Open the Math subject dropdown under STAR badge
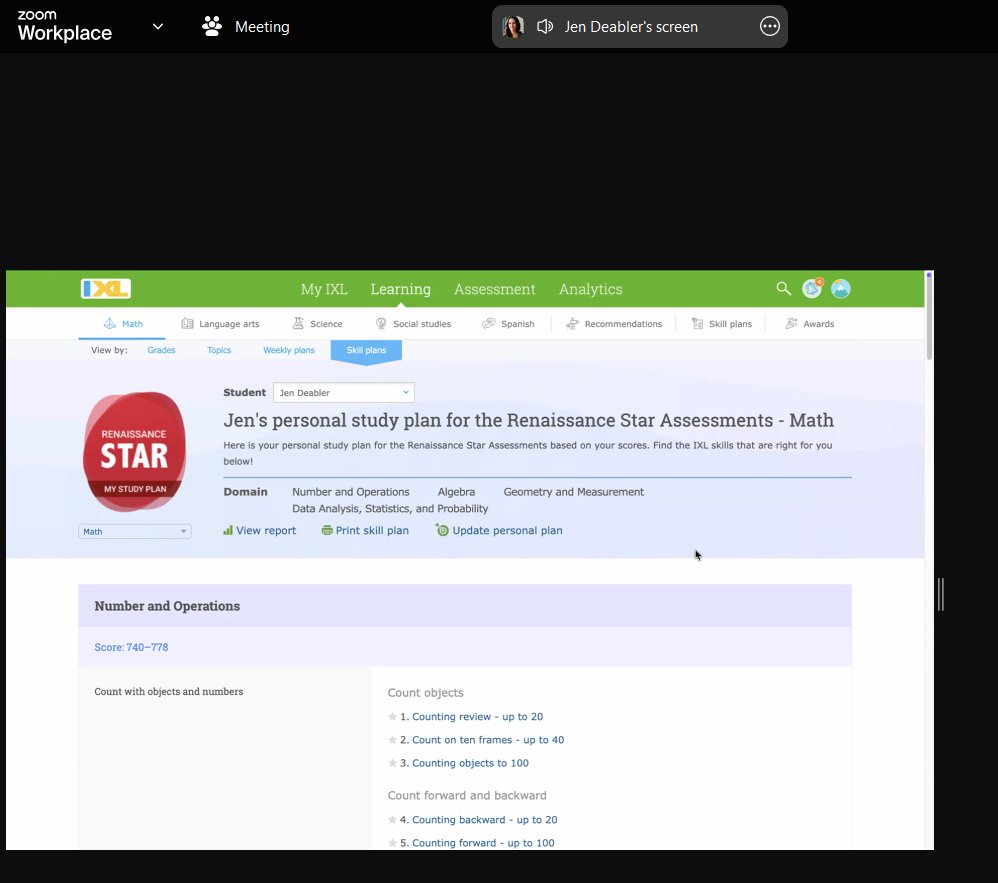The width and height of the screenshot is (998, 883). coord(135,531)
